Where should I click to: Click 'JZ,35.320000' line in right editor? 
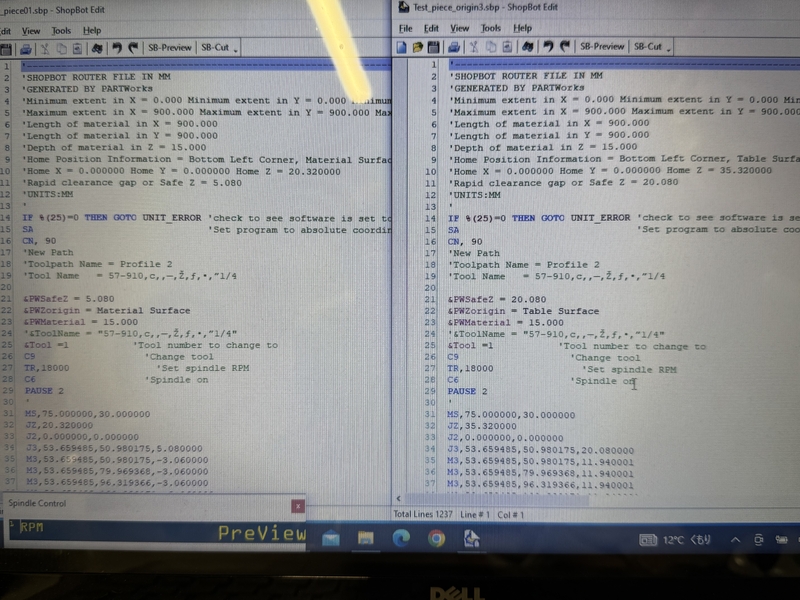[482, 426]
